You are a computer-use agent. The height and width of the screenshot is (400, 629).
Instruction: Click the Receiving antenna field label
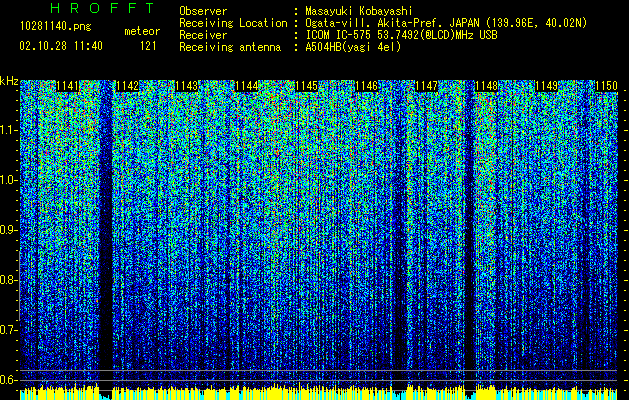pos(230,47)
